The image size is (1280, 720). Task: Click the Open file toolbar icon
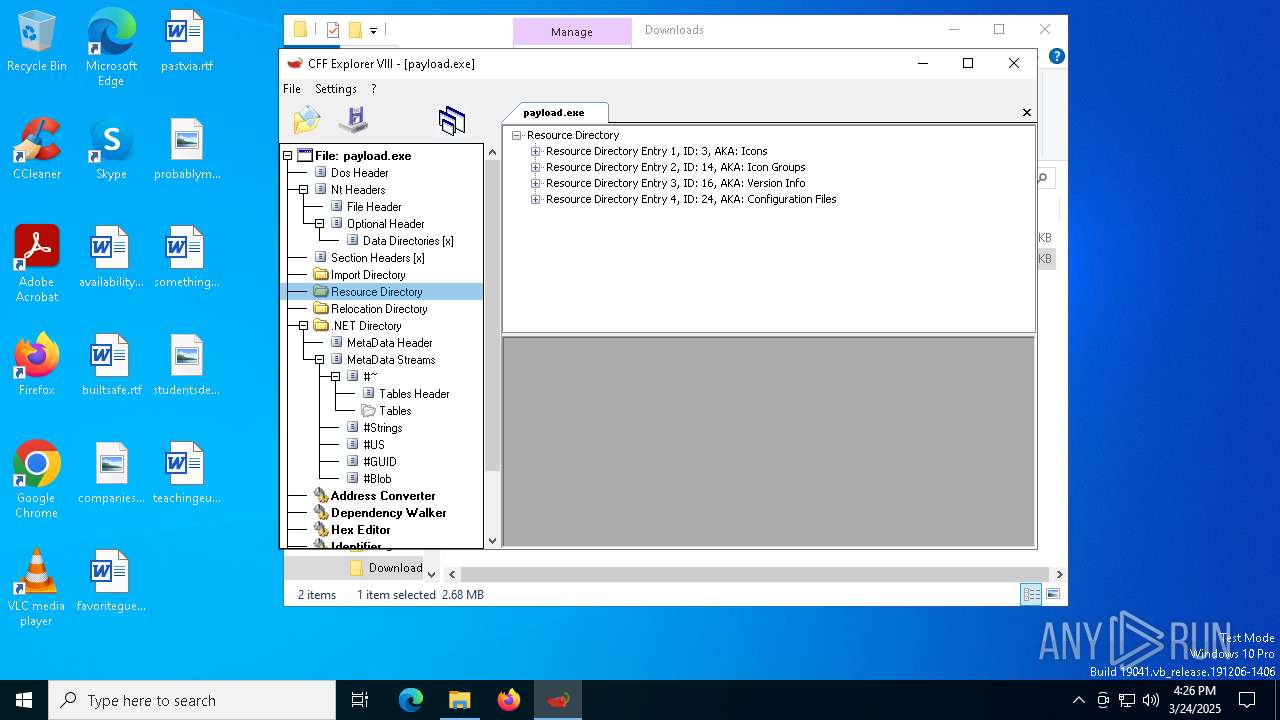click(x=307, y=120)
